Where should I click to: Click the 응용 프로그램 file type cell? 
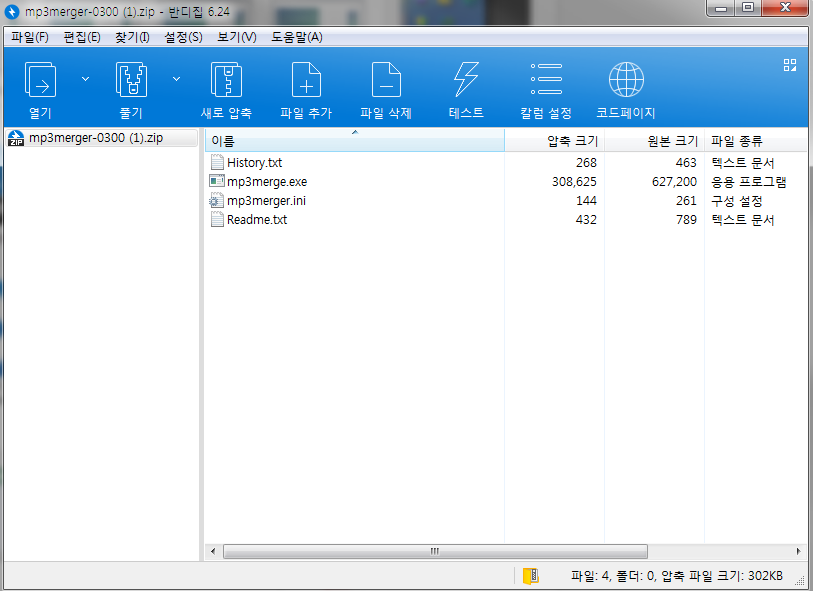click(x=748, y=182)
